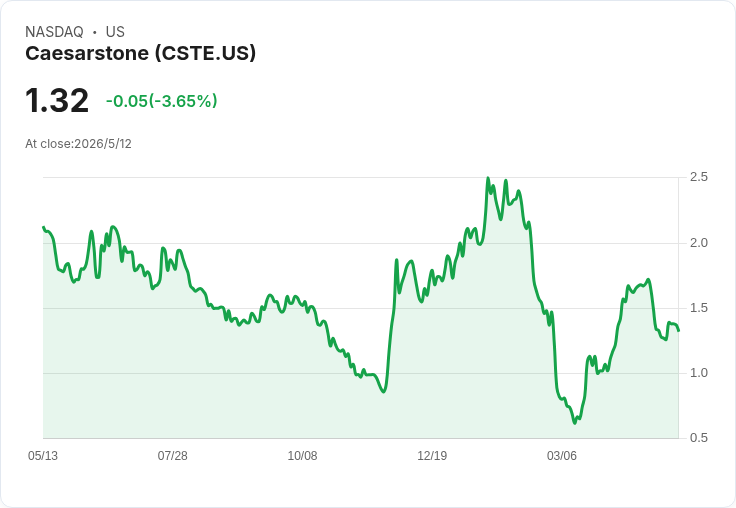
Task: Click the 1.0 y-axis price label
Action: click(x=698, y=373)
